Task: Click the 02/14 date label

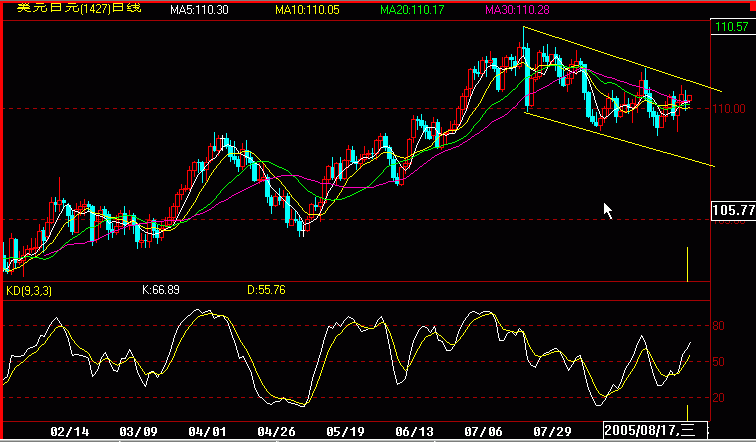Action: point(69,431)
